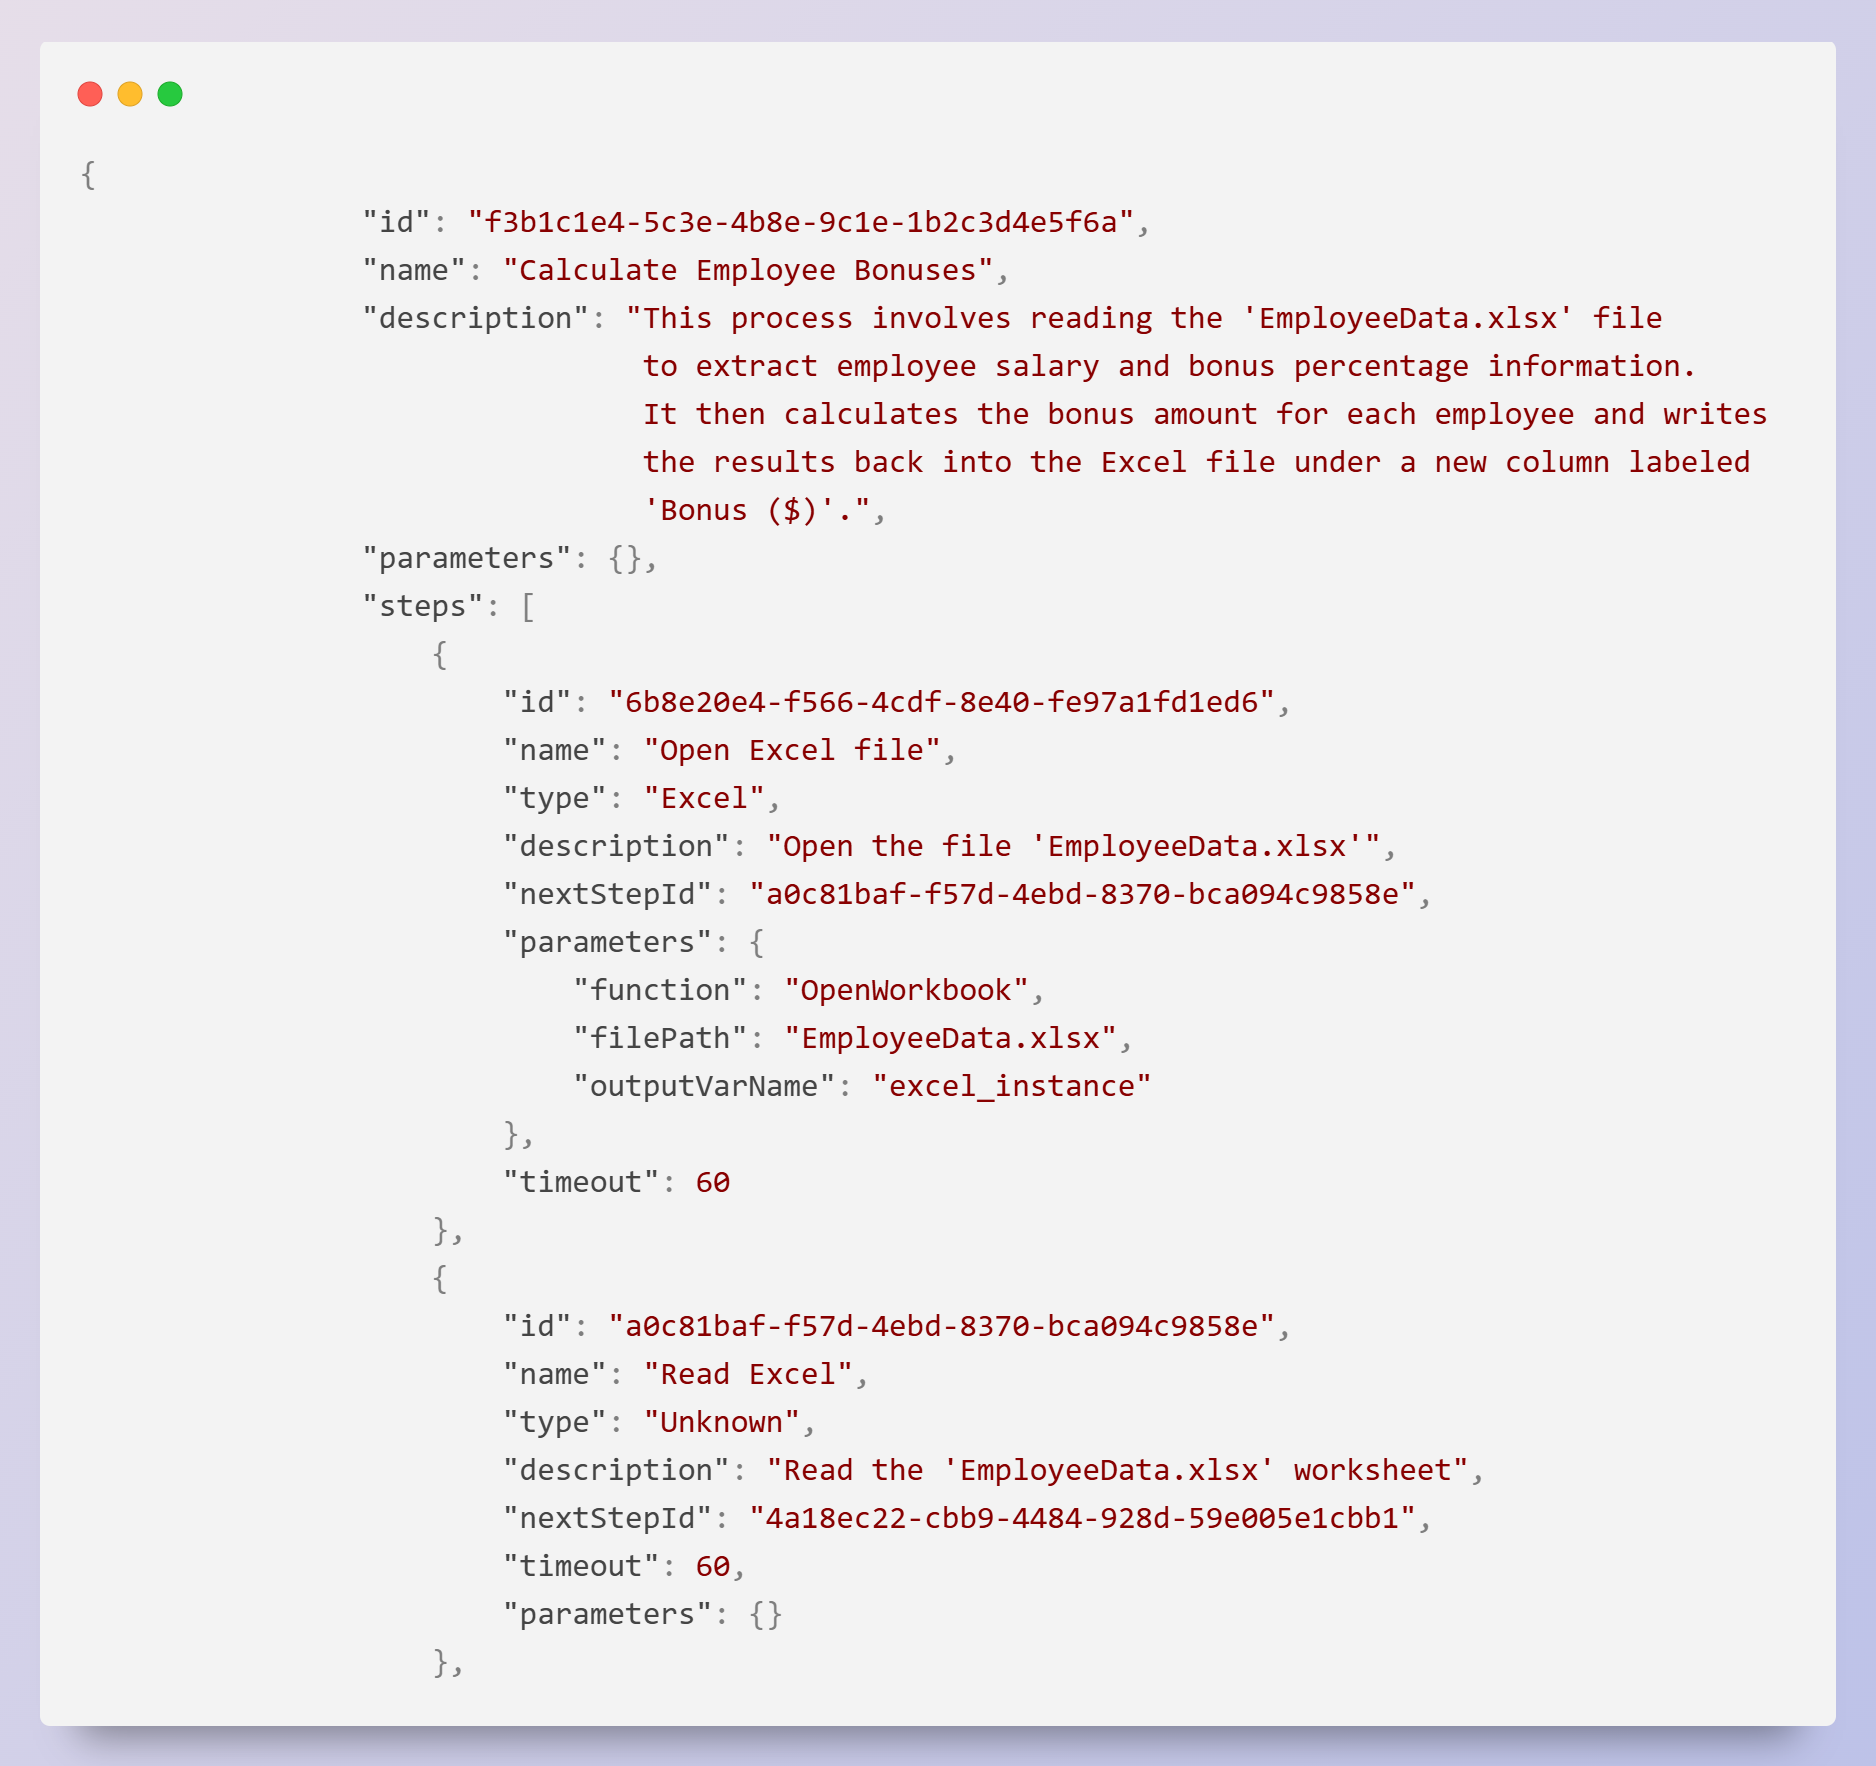Click the green maximize window button
The width and height of the screenshot is (1876, 1766).
[170, 94]
